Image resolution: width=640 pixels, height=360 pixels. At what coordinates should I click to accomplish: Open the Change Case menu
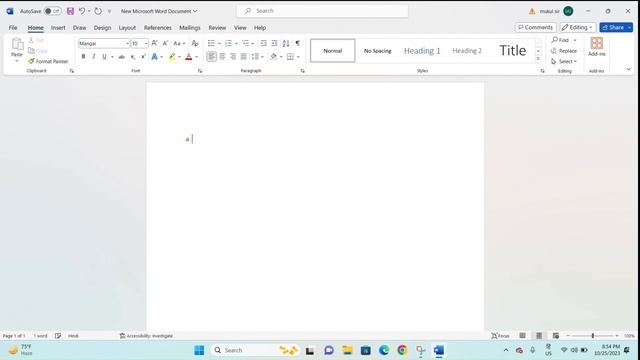pyautogui.click(x=179, y=43)
